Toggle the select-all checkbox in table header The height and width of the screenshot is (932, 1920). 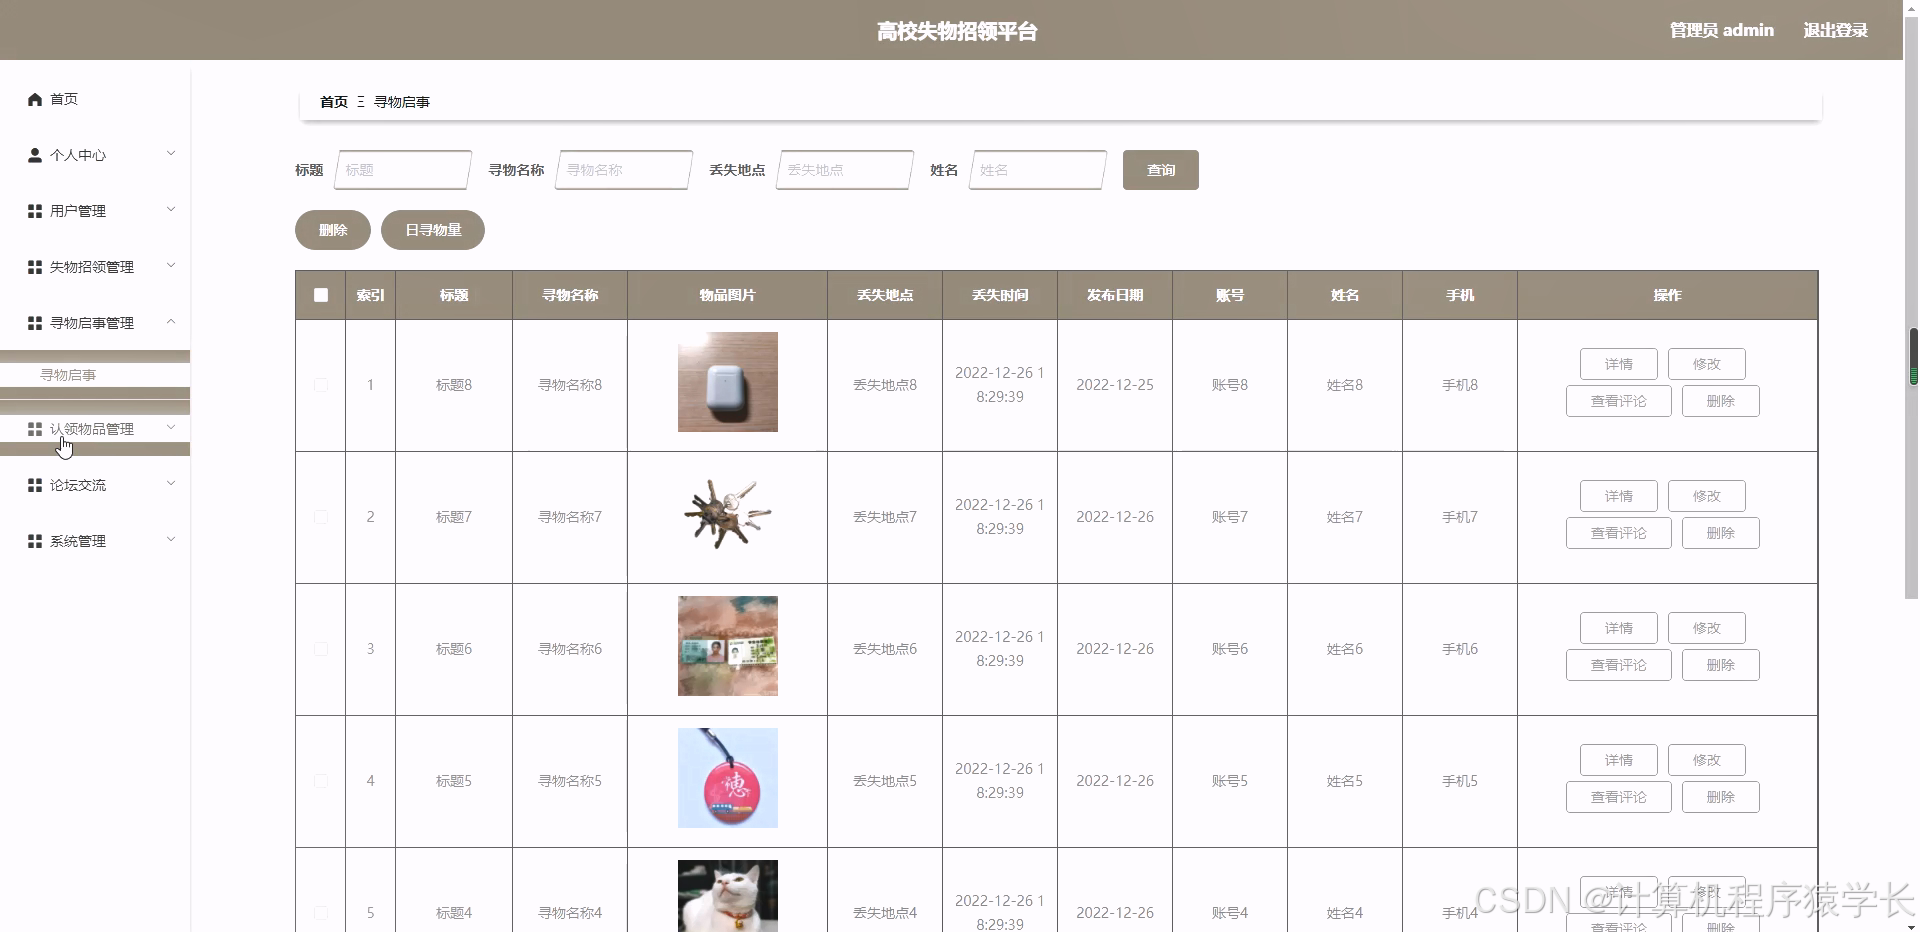[320, 295]
